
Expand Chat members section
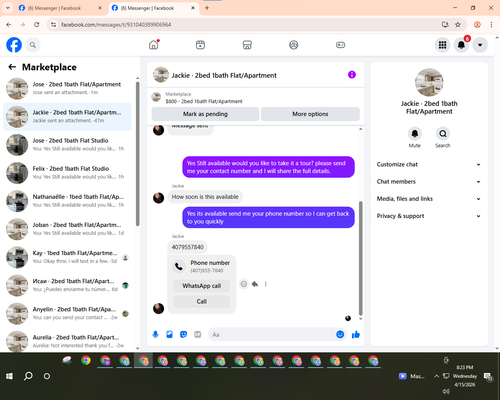429,182
